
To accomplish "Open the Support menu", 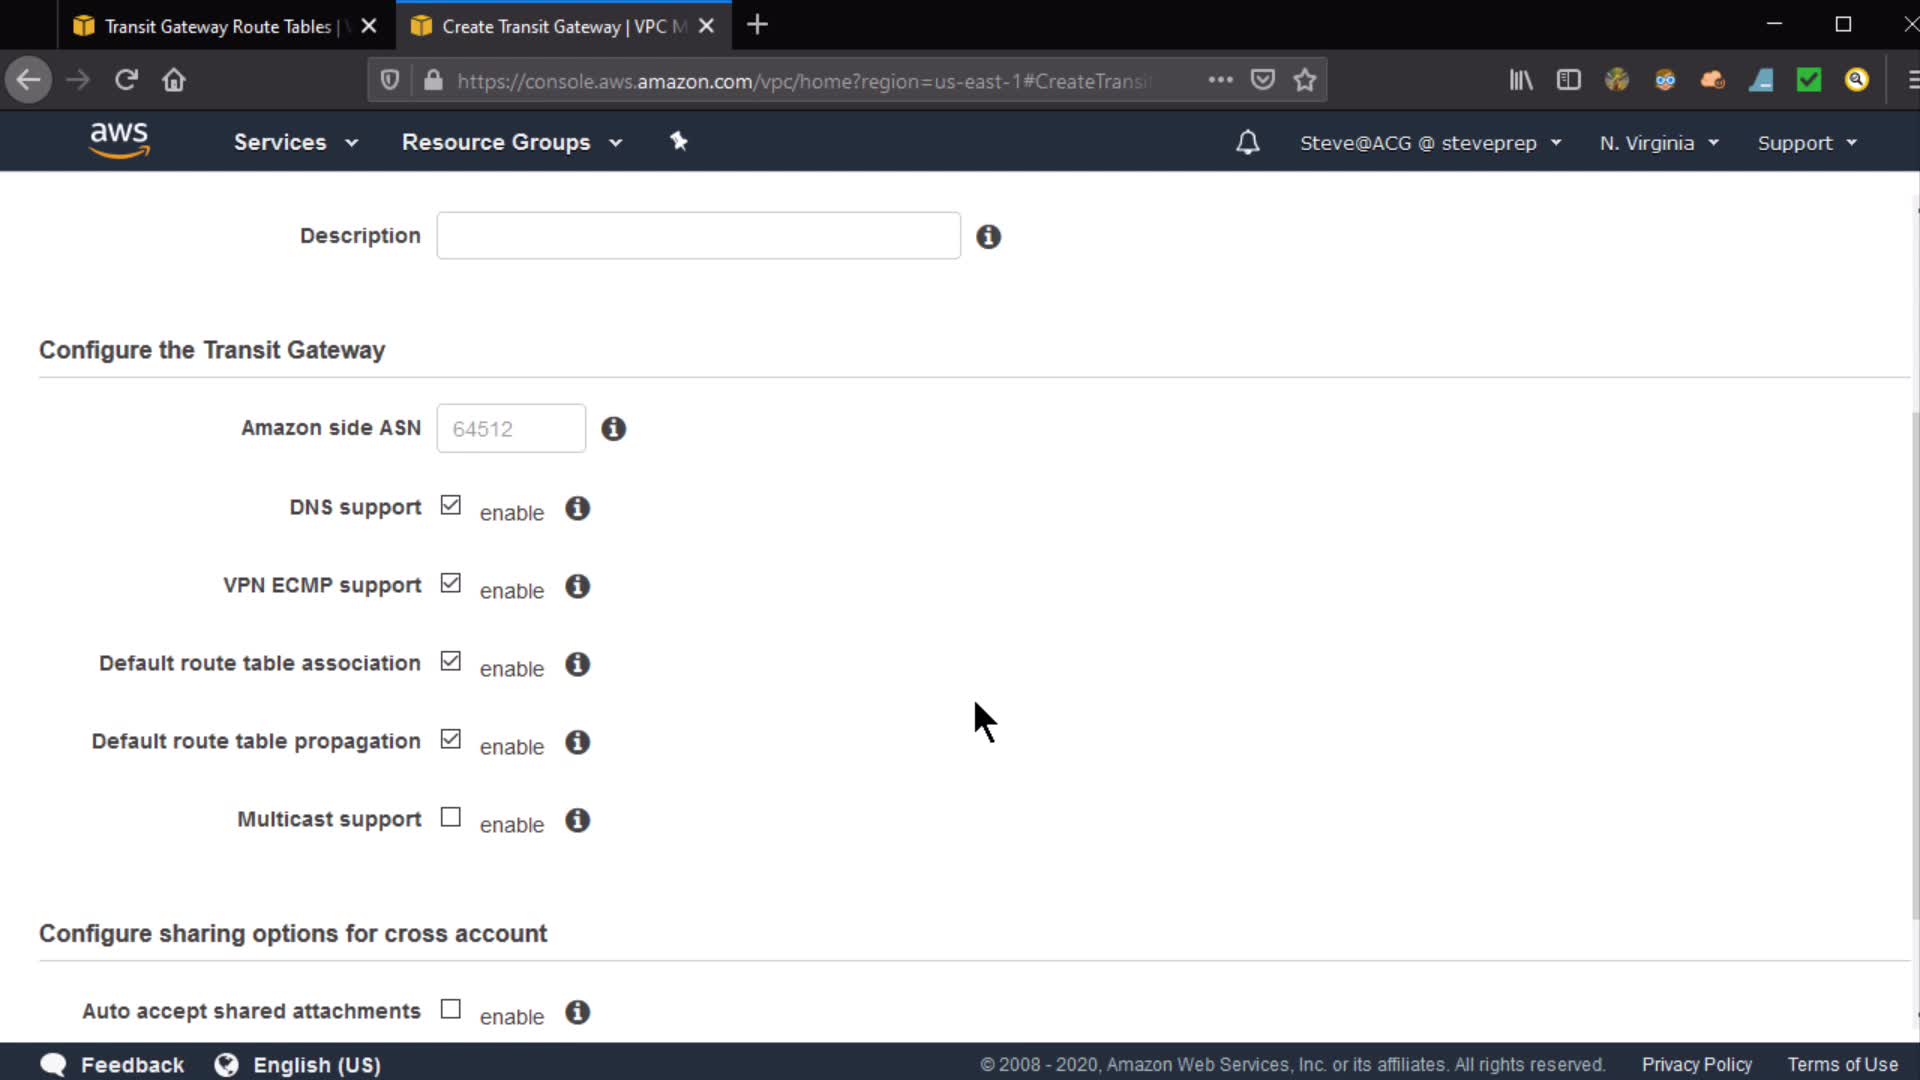I will 1806,143.
